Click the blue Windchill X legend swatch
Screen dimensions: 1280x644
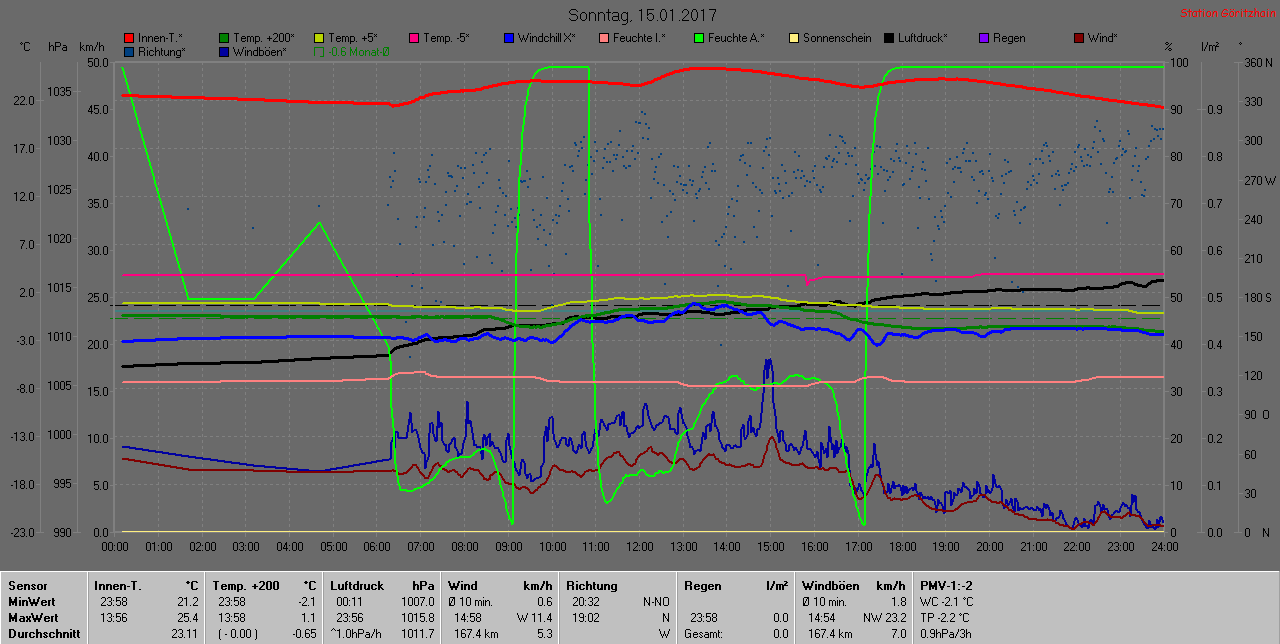pos(509,38)
